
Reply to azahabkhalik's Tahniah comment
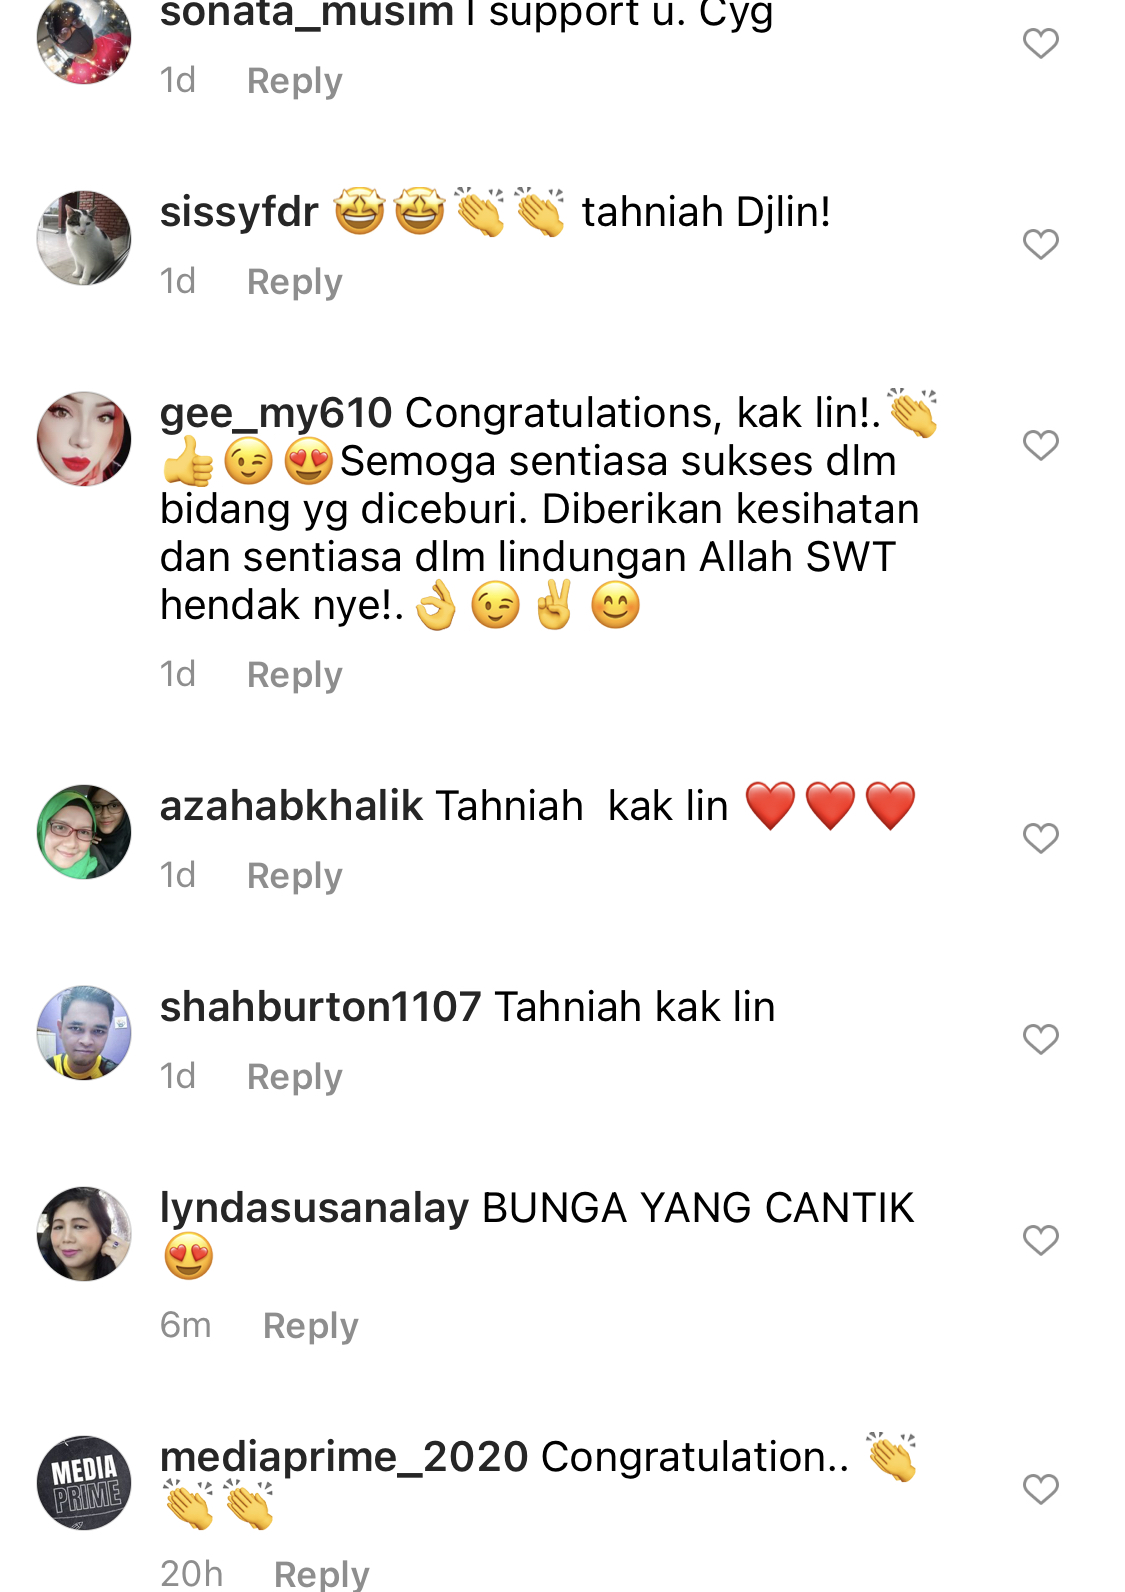point(294,876)
